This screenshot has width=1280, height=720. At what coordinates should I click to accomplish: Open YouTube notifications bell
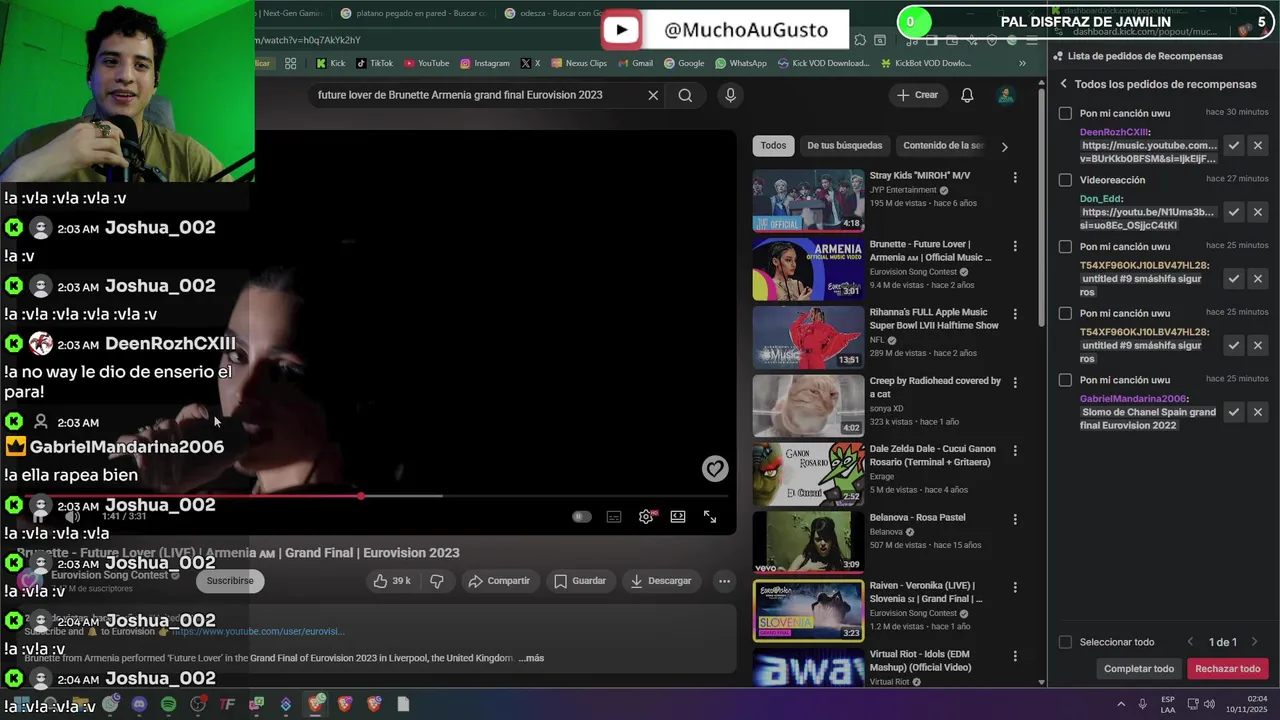pyautogui.click(x=967, y=95)
